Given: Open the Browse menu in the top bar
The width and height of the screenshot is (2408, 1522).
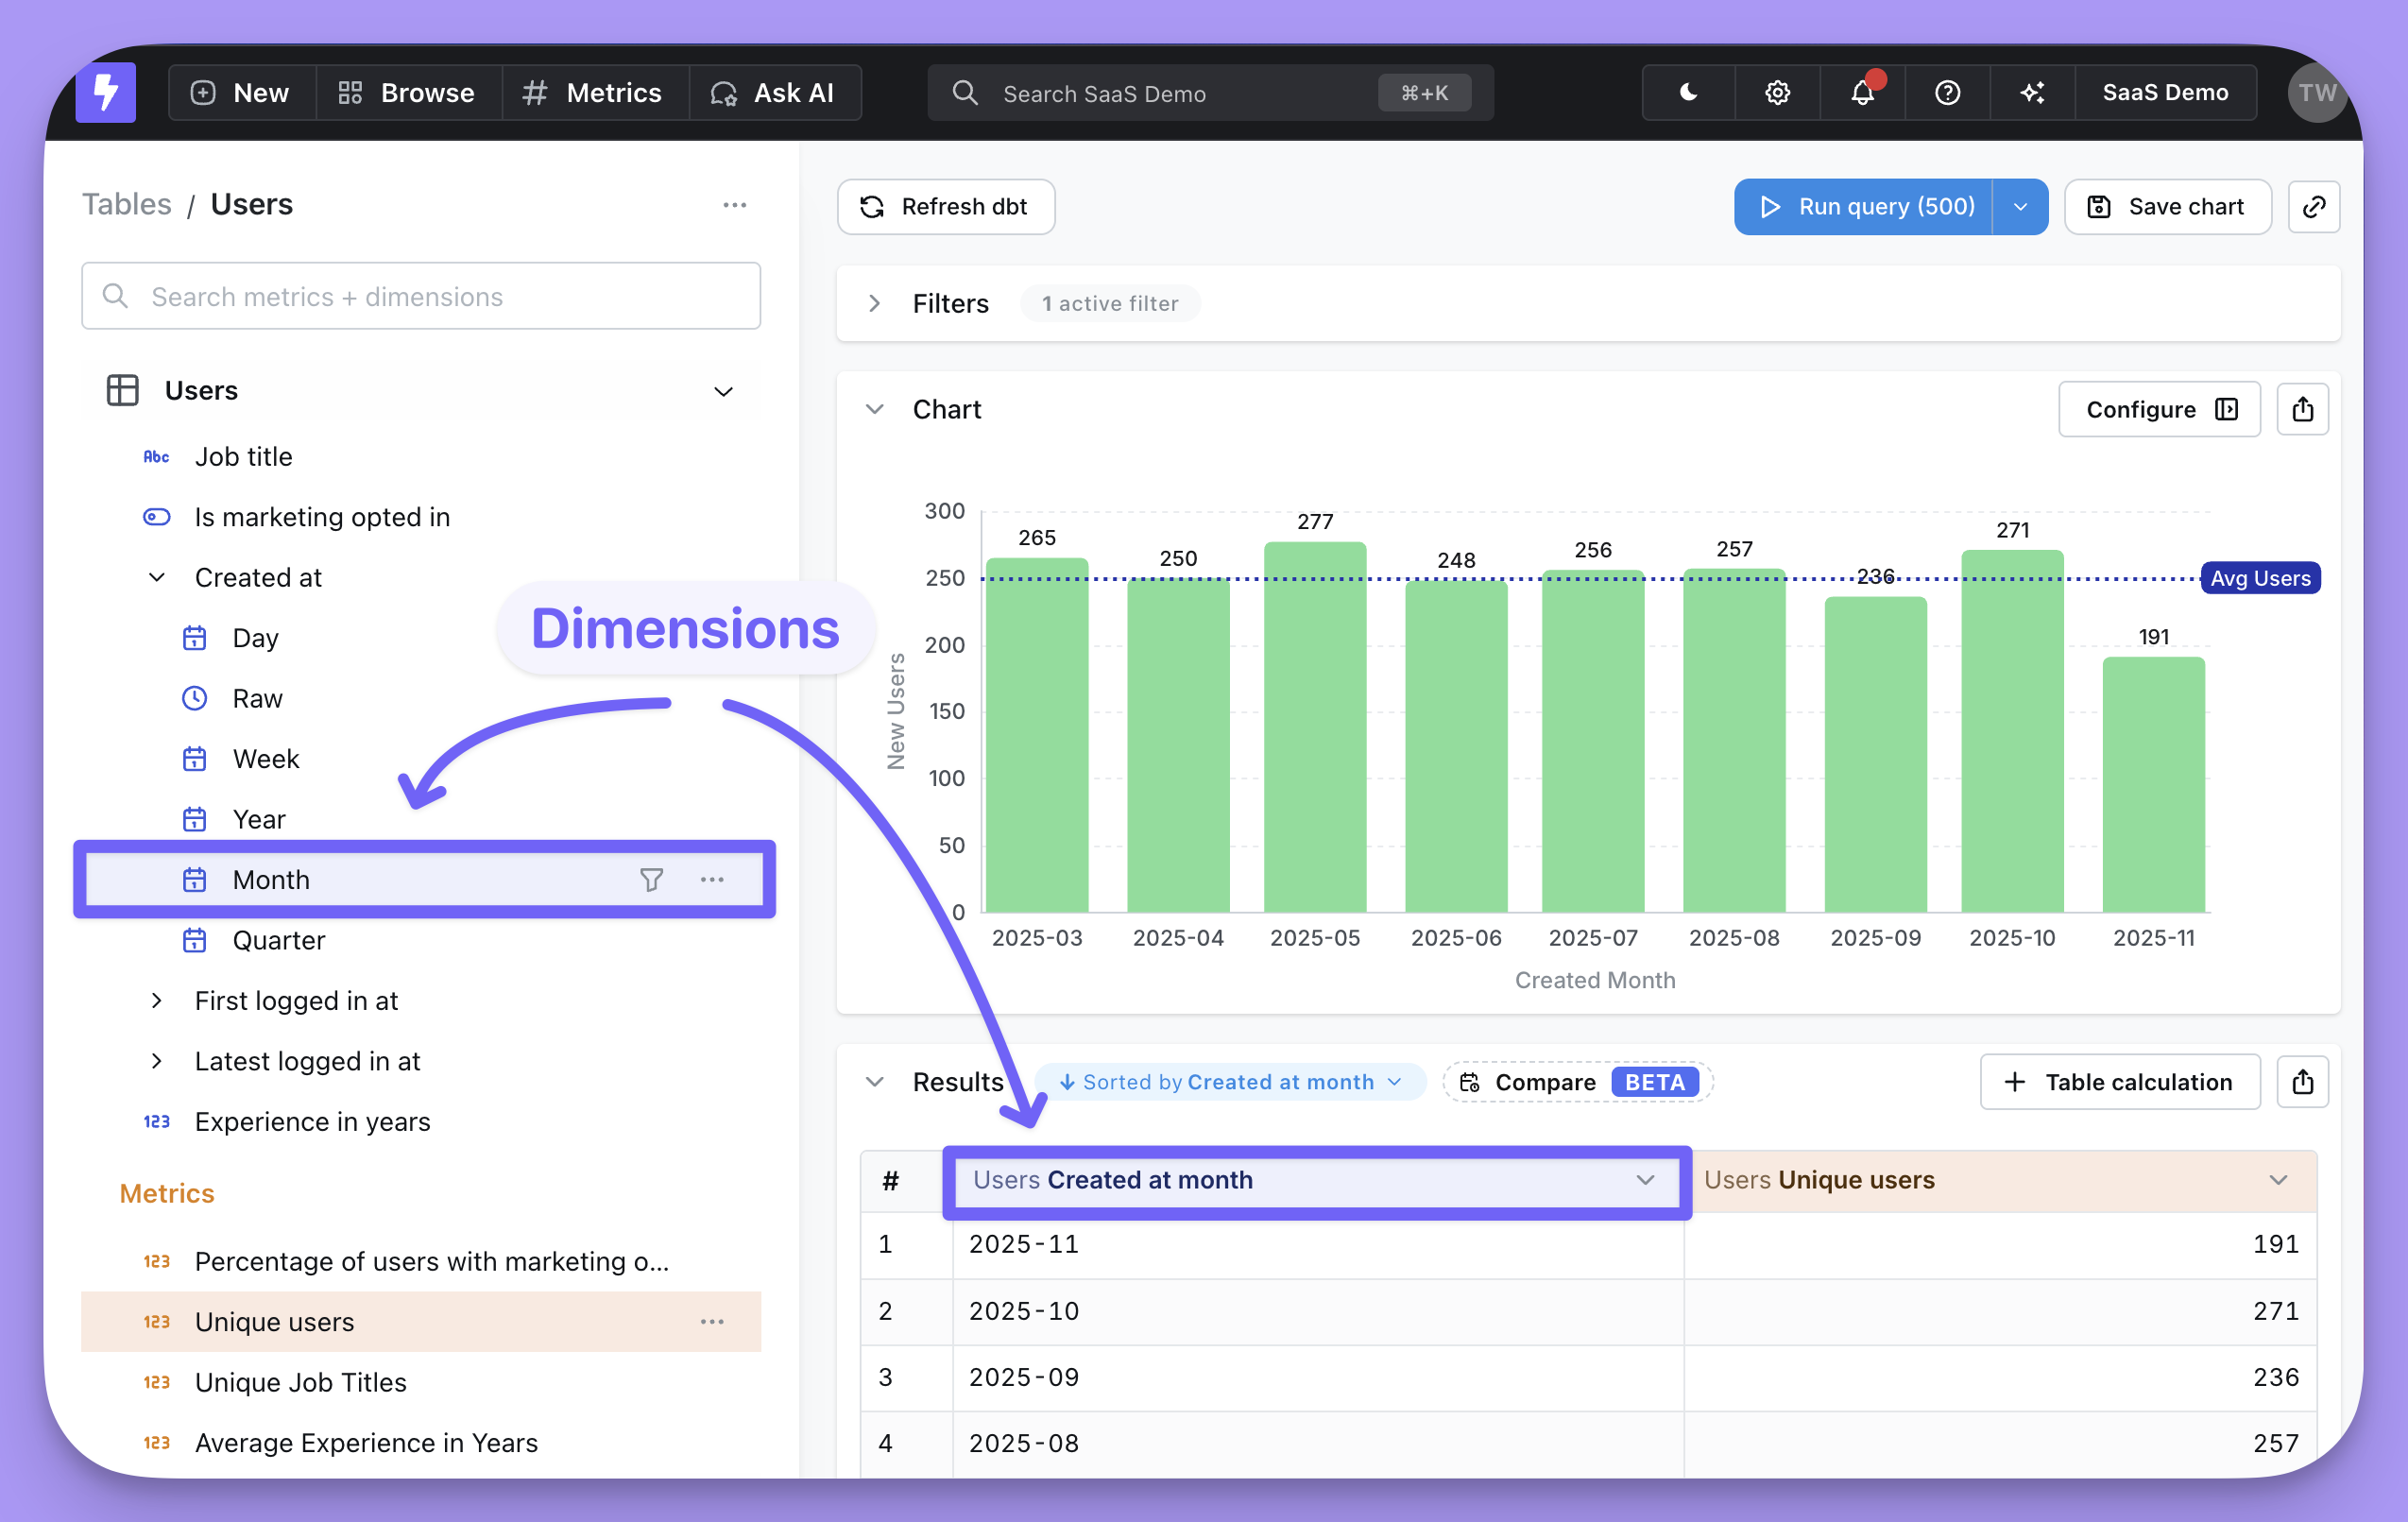Looking at the screenshot, I should 408,93.
